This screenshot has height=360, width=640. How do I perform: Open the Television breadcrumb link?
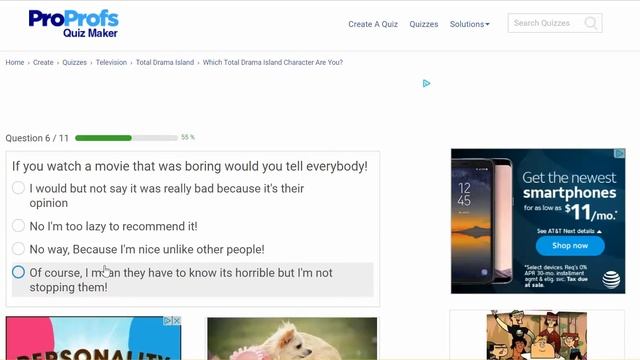[111, 62]
